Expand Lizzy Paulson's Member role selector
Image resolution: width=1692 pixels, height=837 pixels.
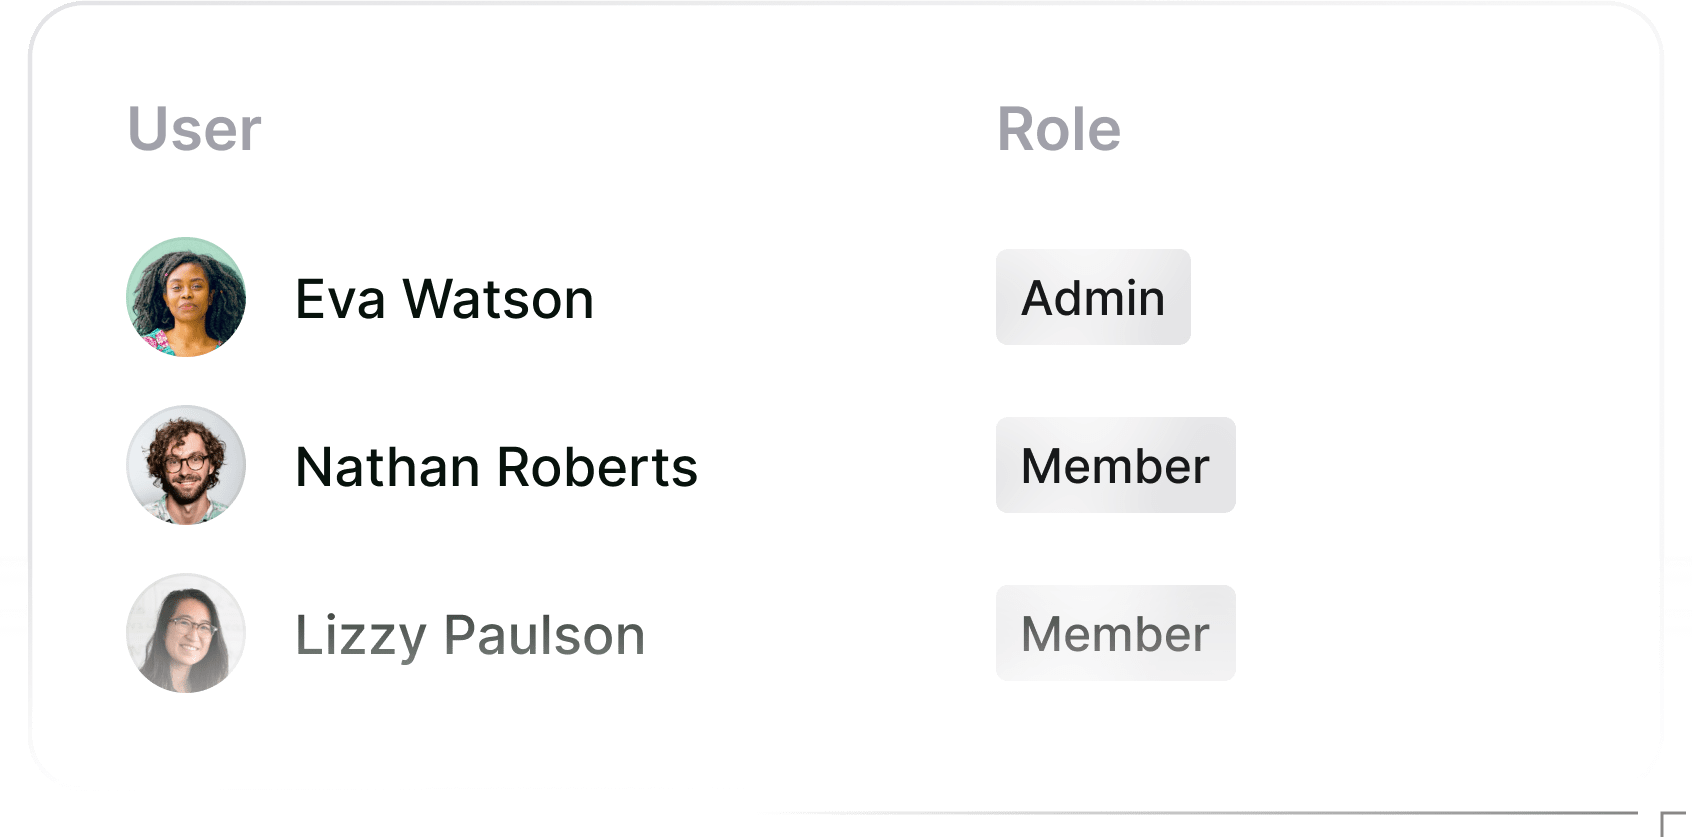pos(1115,633)
